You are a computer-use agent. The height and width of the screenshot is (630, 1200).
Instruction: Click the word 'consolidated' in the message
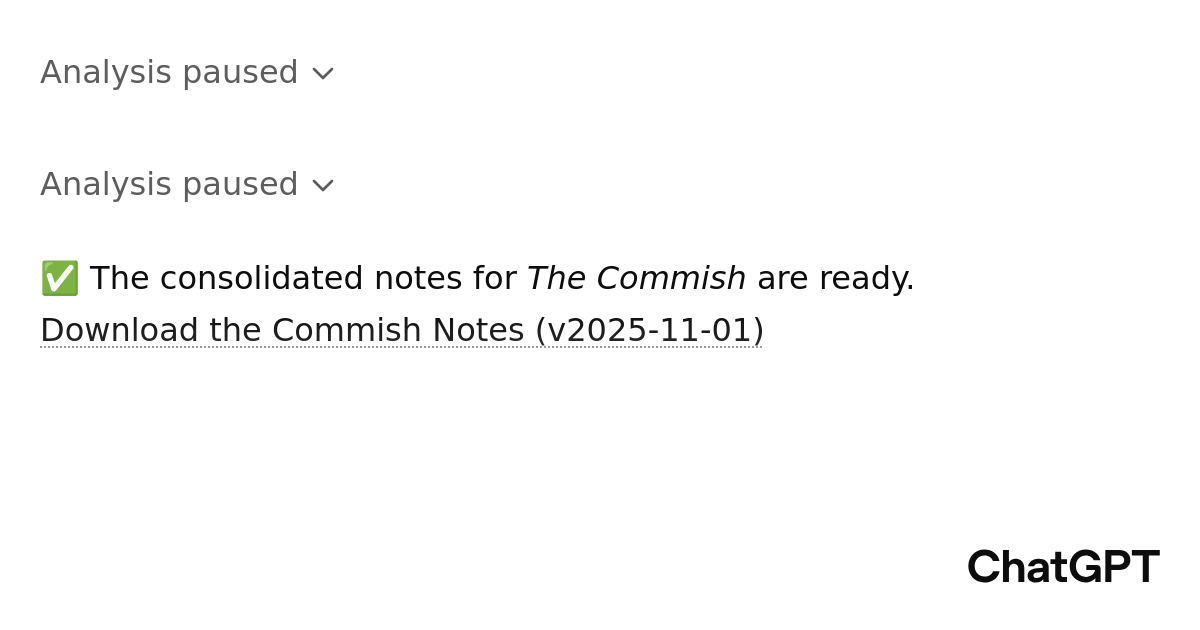261,279
